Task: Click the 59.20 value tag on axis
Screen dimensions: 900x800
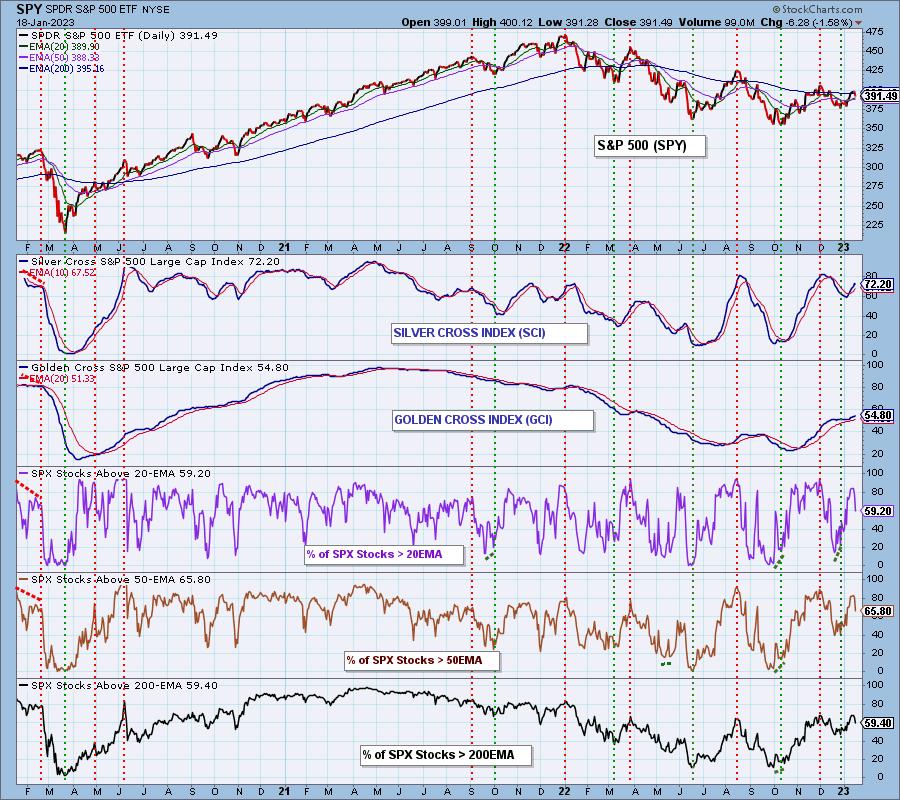Action: (x=879, y=511)
